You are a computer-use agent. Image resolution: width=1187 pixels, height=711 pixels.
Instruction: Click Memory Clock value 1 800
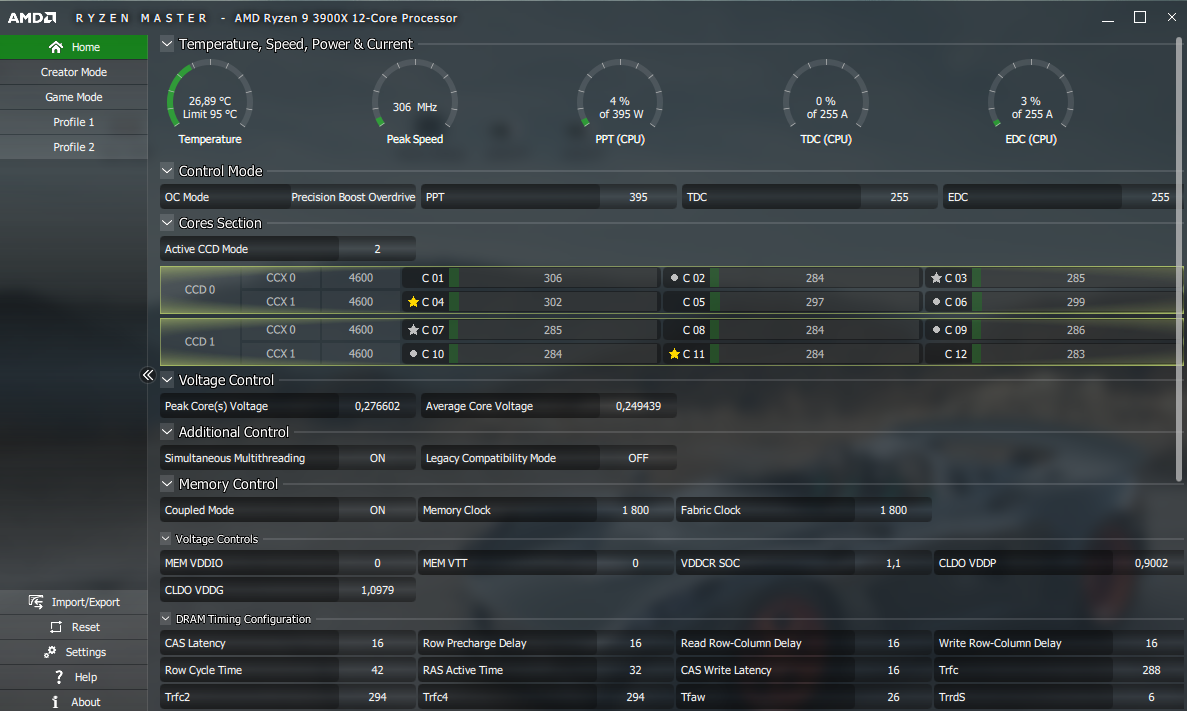pyautogui.click(x=635, y=510)
